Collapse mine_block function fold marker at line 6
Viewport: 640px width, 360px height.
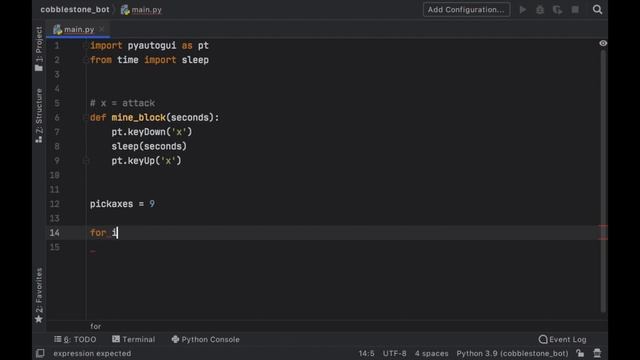tap(86, 118)
